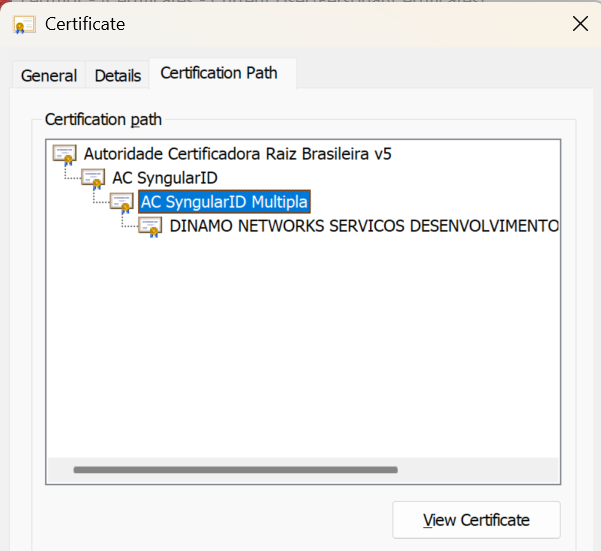The width and height of the screenshot is (601, 551).
Task: Click the AC SyngularID Multipla certificate icon
Action: click(x=122, y=202)
